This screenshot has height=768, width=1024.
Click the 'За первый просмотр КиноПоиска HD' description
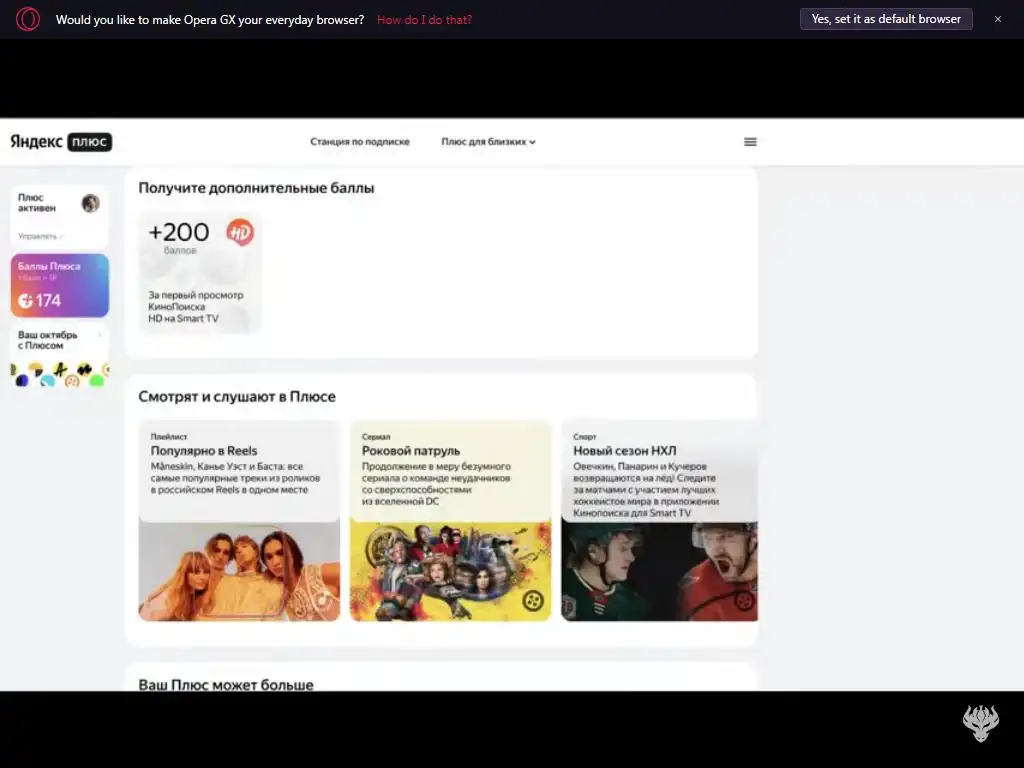click(x=196, y=306)
